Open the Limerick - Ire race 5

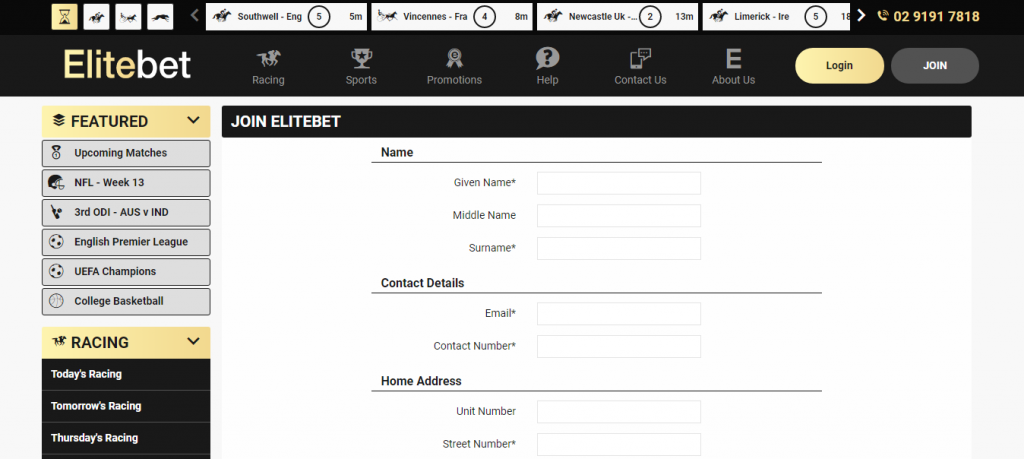(x=776, y=16)
